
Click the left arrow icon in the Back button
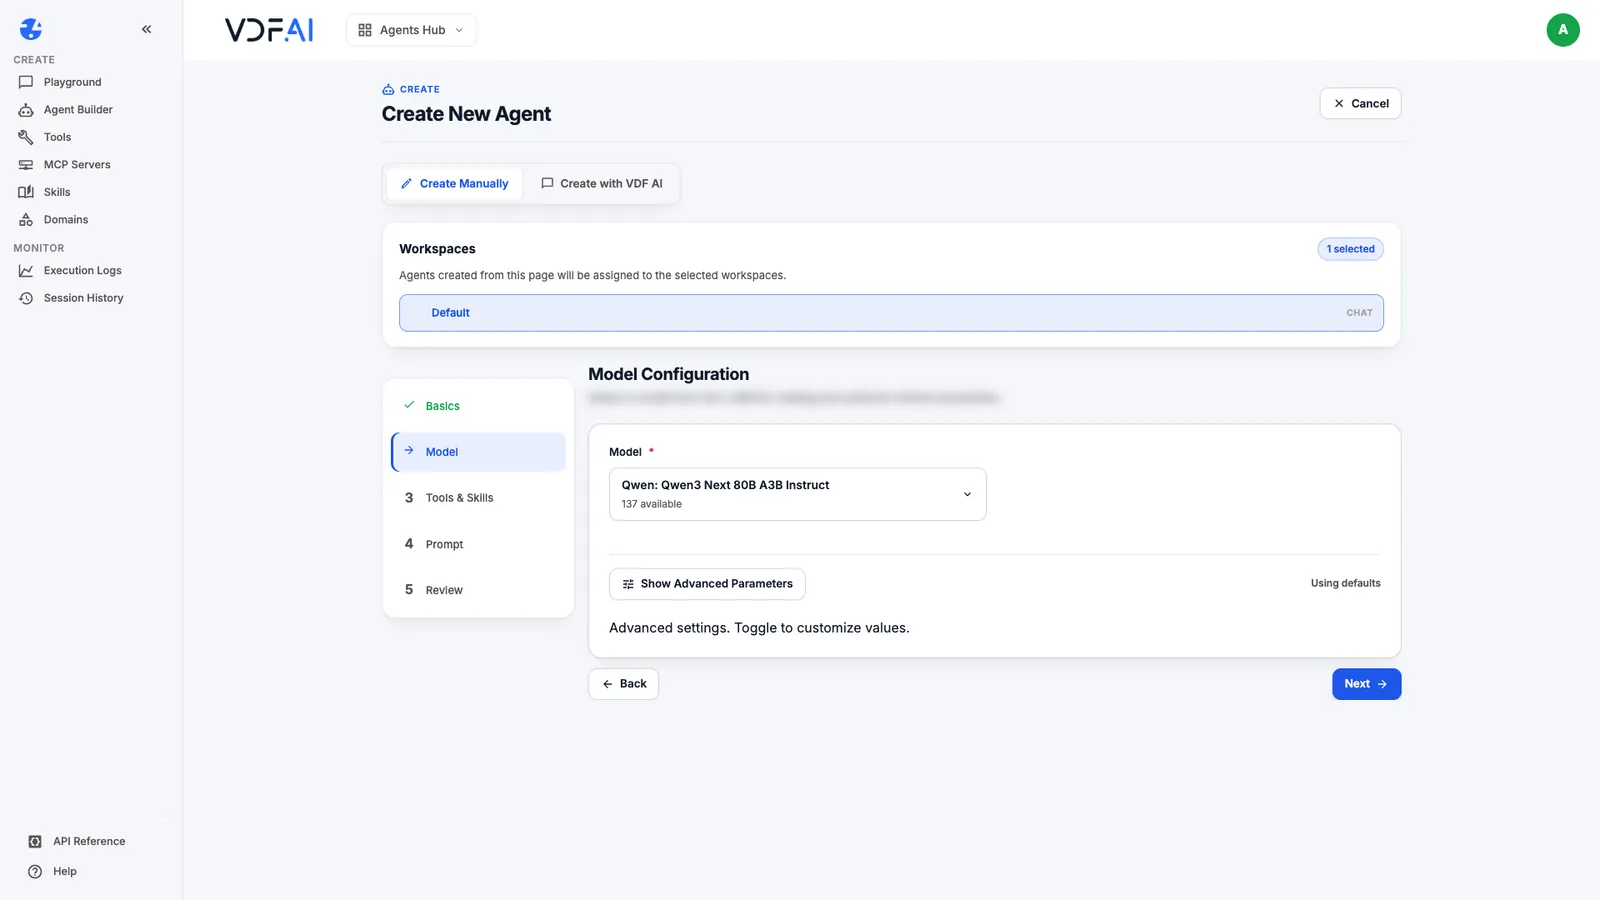pyautogui.click(x=607, y=684)
